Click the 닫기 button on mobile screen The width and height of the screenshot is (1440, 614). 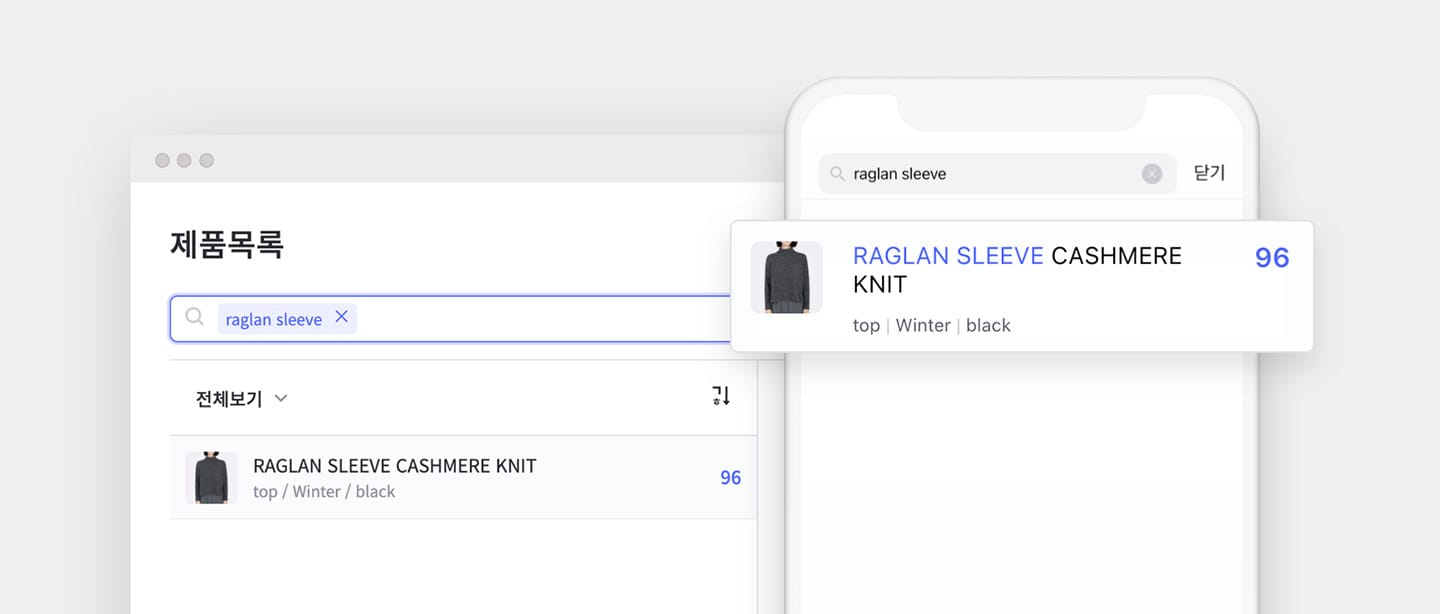[1208, 172]
